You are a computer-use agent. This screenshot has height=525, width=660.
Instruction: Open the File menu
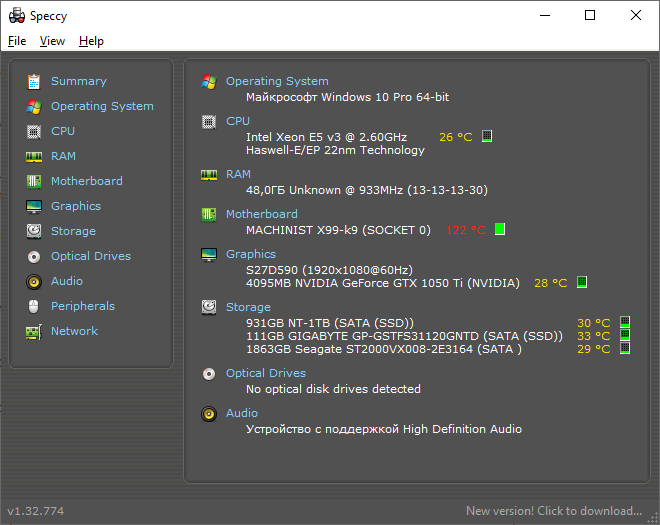[x=17, y=41]
